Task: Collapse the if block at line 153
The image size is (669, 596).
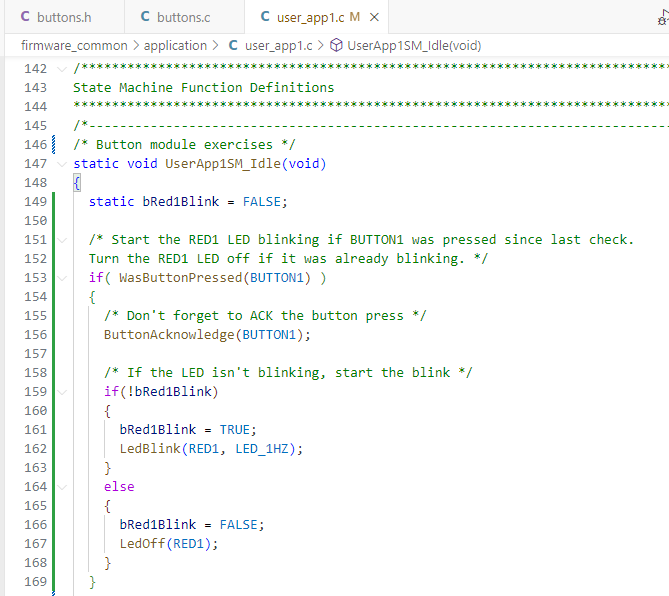Action: (62, 278)
